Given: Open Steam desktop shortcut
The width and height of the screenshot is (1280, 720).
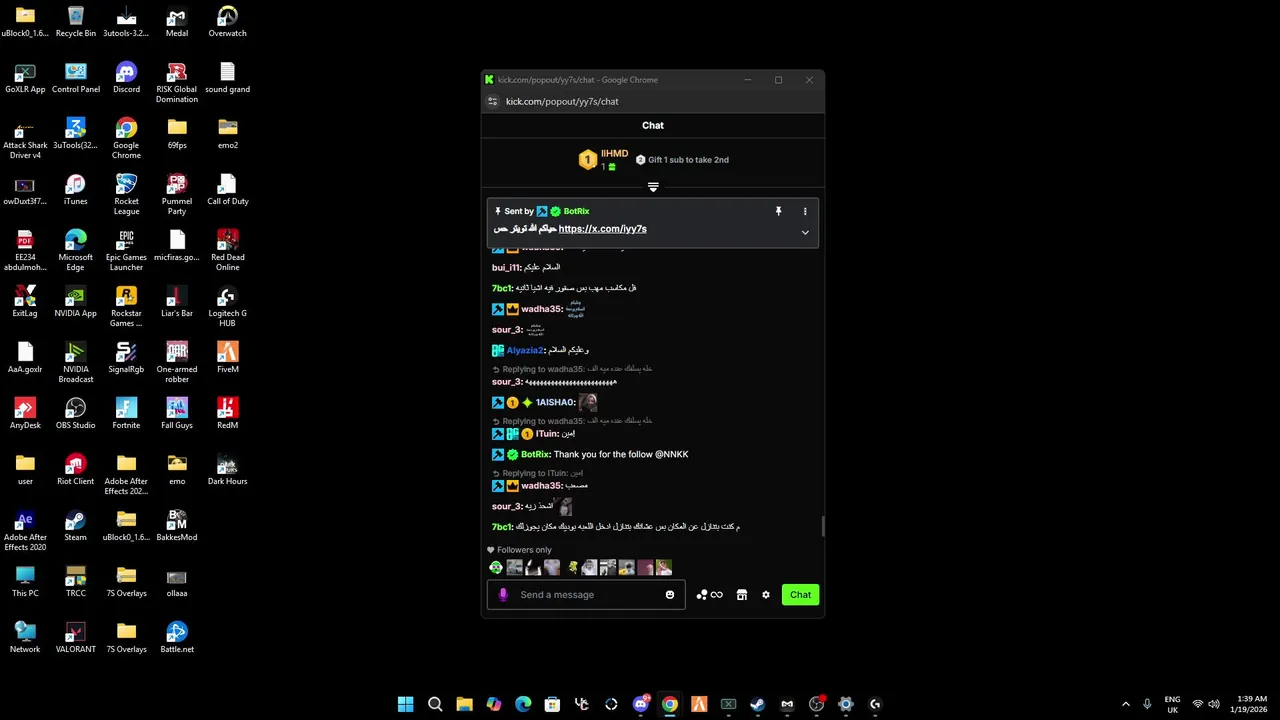Looking at the screenshot, I should coord(75,526).
